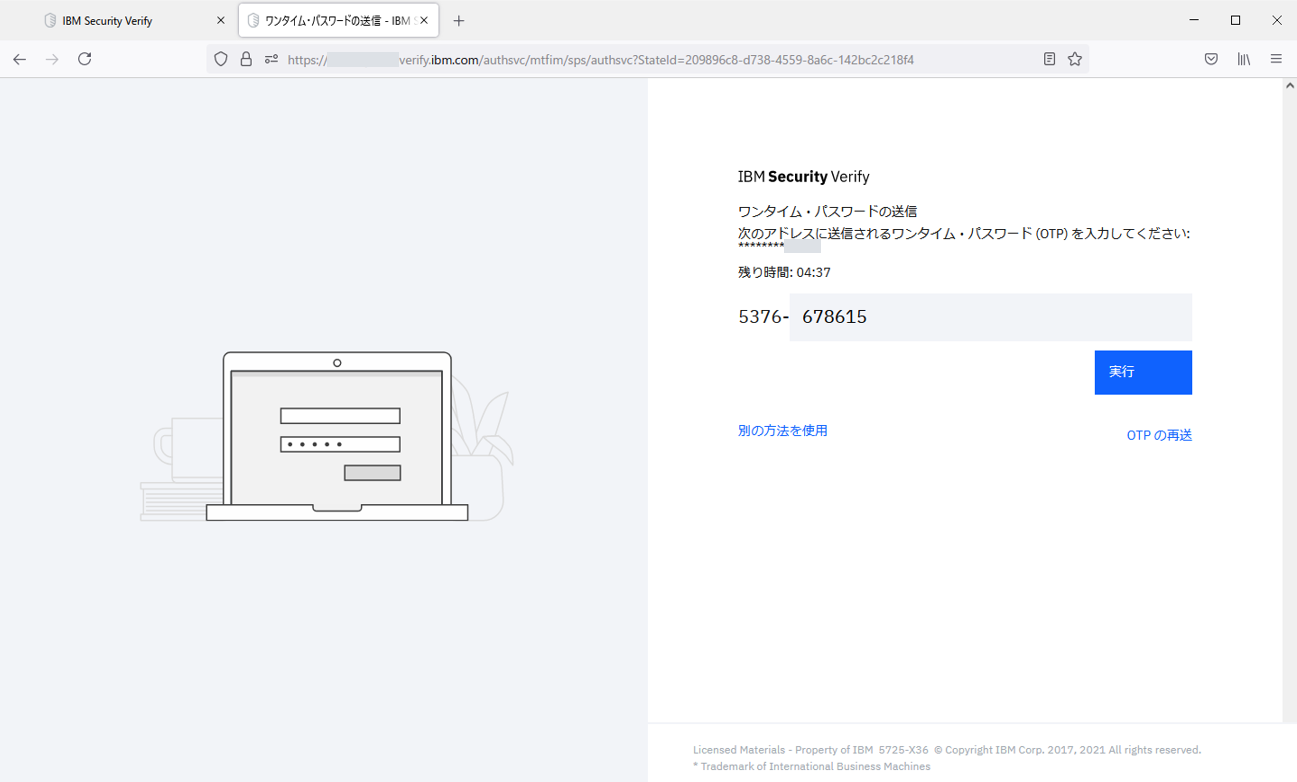Open the Save to Pocket button
This screenshot has height=782, width=1297.
coord(1211,59)
